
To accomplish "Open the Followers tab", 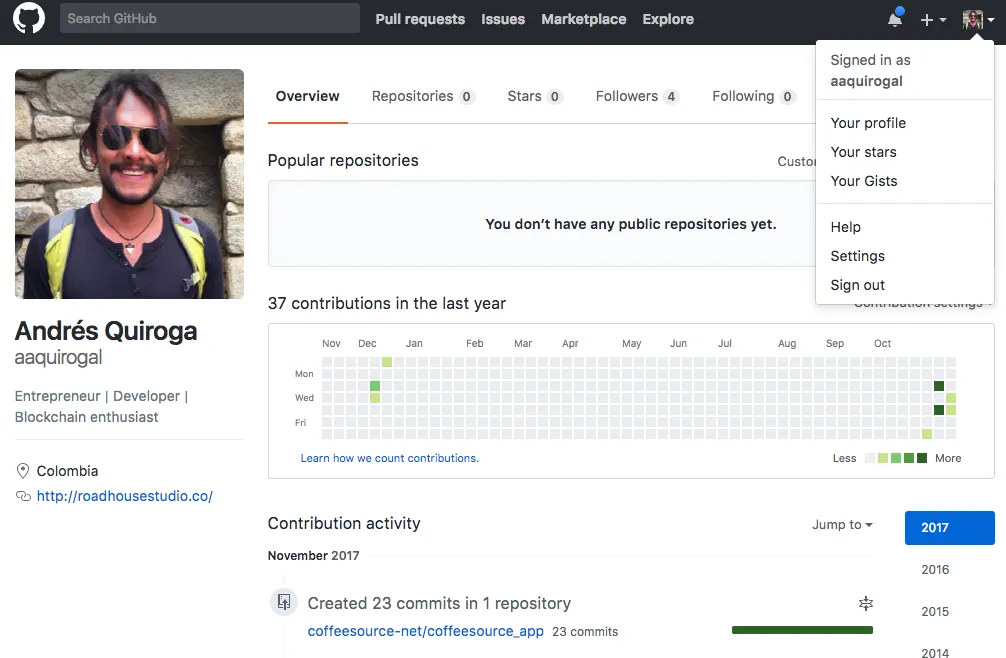I will [636, 96].
